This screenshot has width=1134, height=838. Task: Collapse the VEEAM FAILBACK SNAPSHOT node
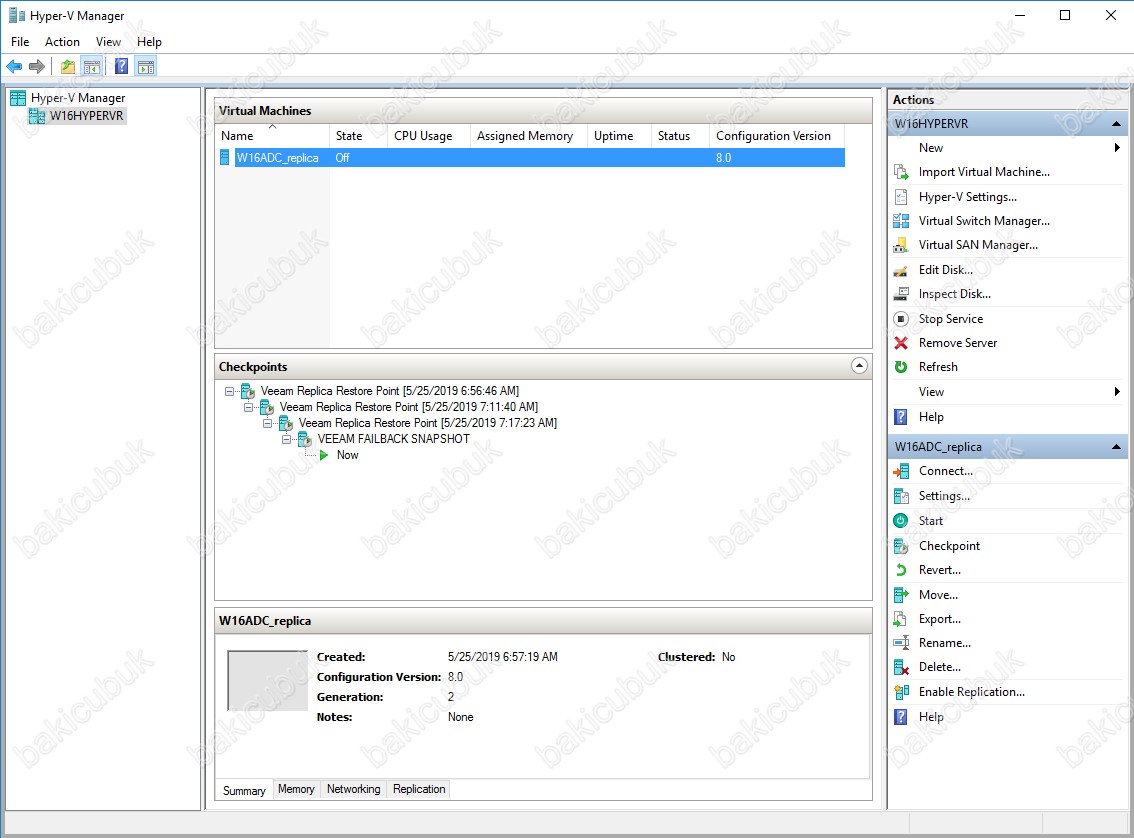pos(286,439)
